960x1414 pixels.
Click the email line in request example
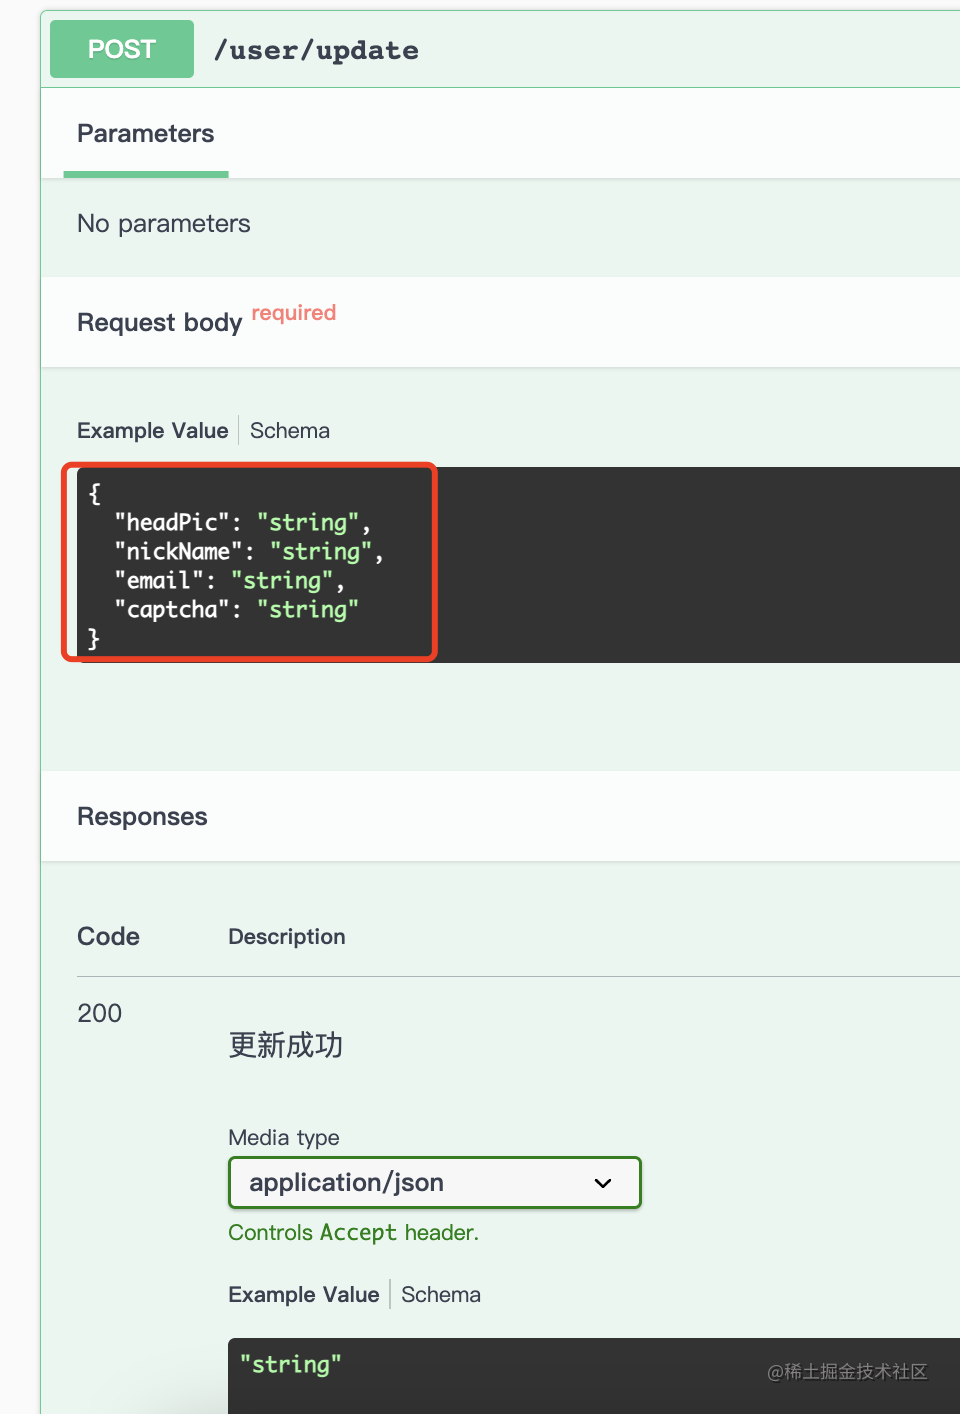(229, 580)
